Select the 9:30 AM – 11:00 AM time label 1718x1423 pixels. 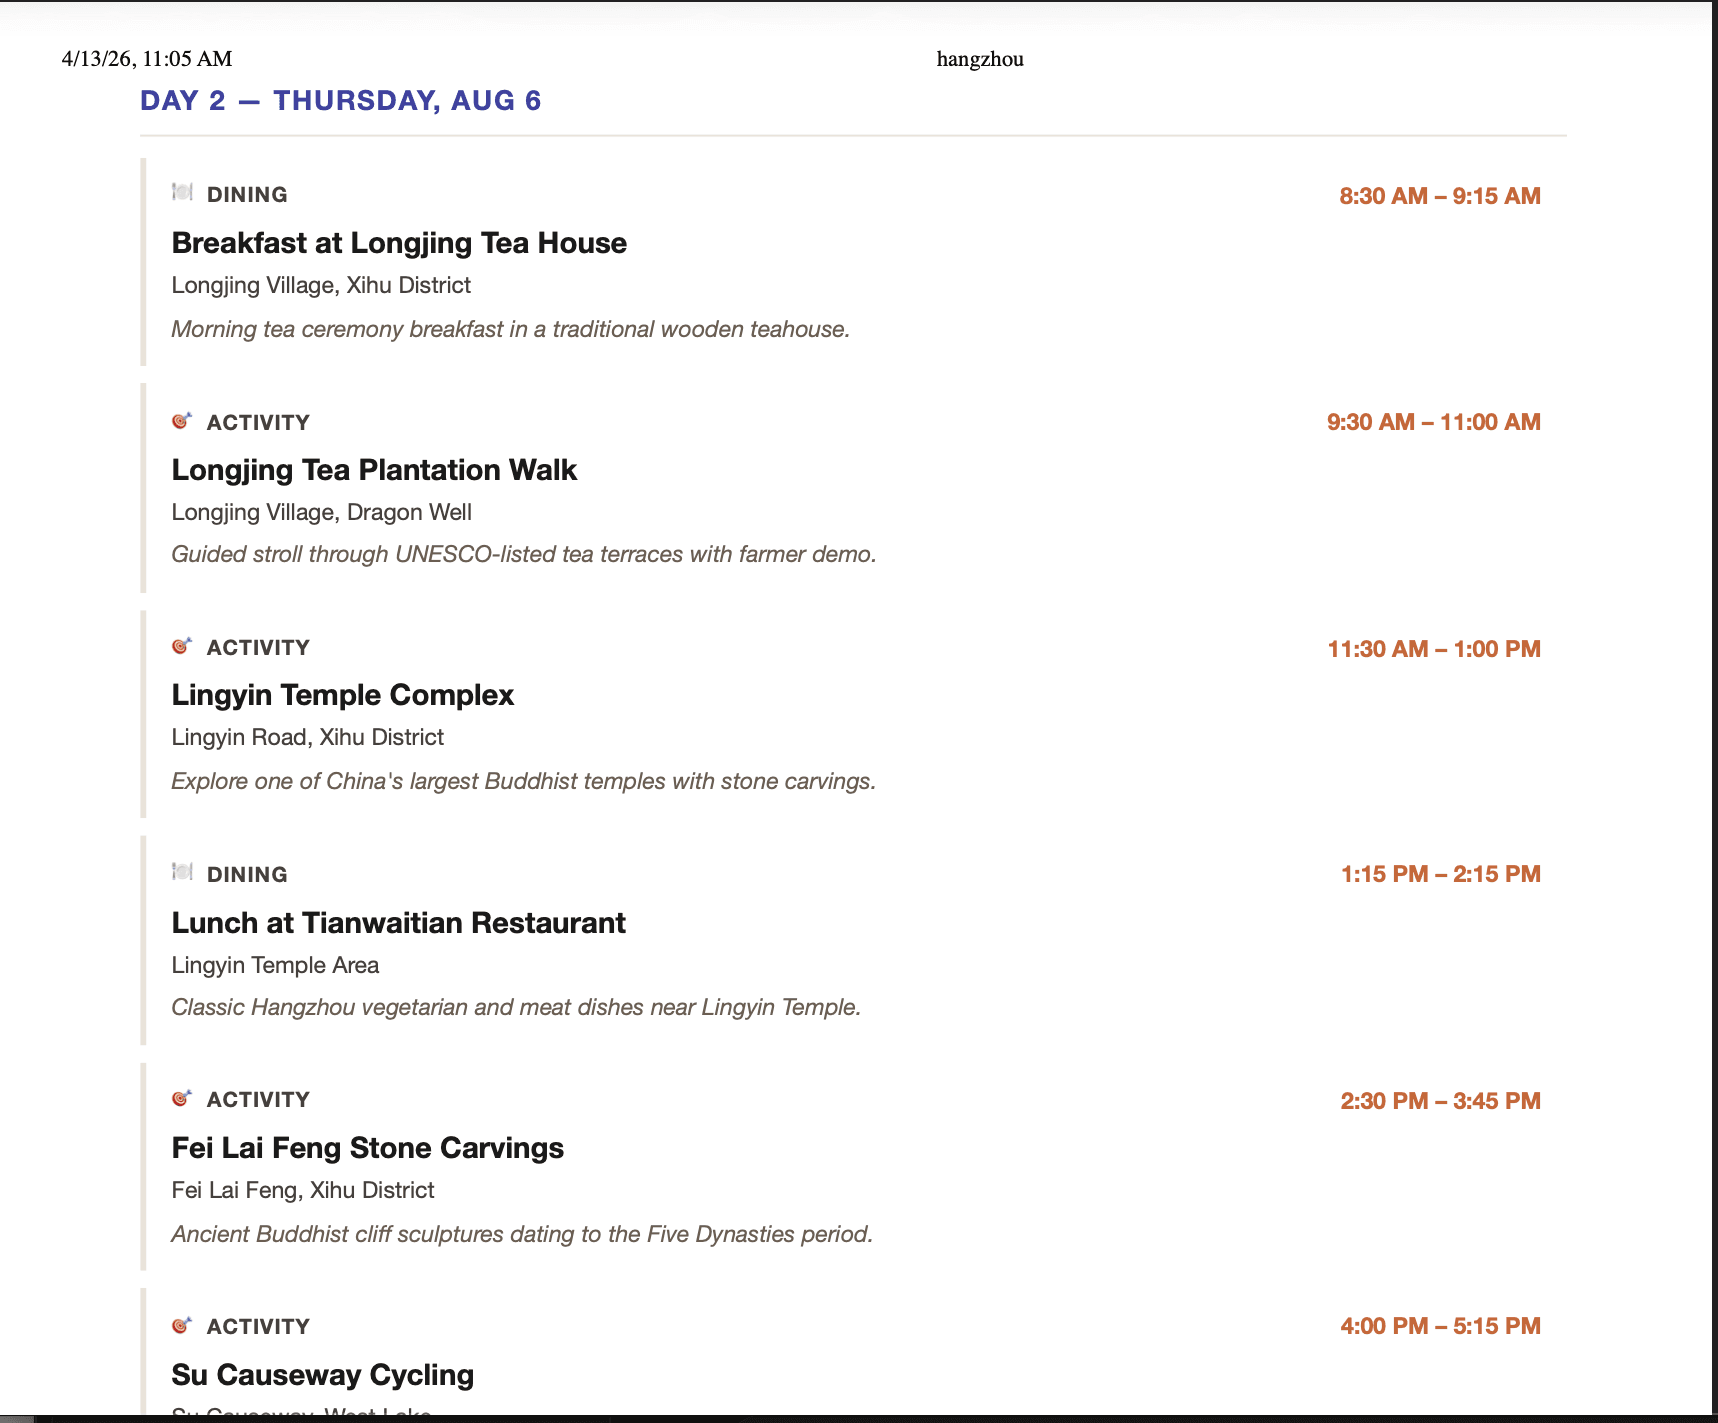point(1433,421)
